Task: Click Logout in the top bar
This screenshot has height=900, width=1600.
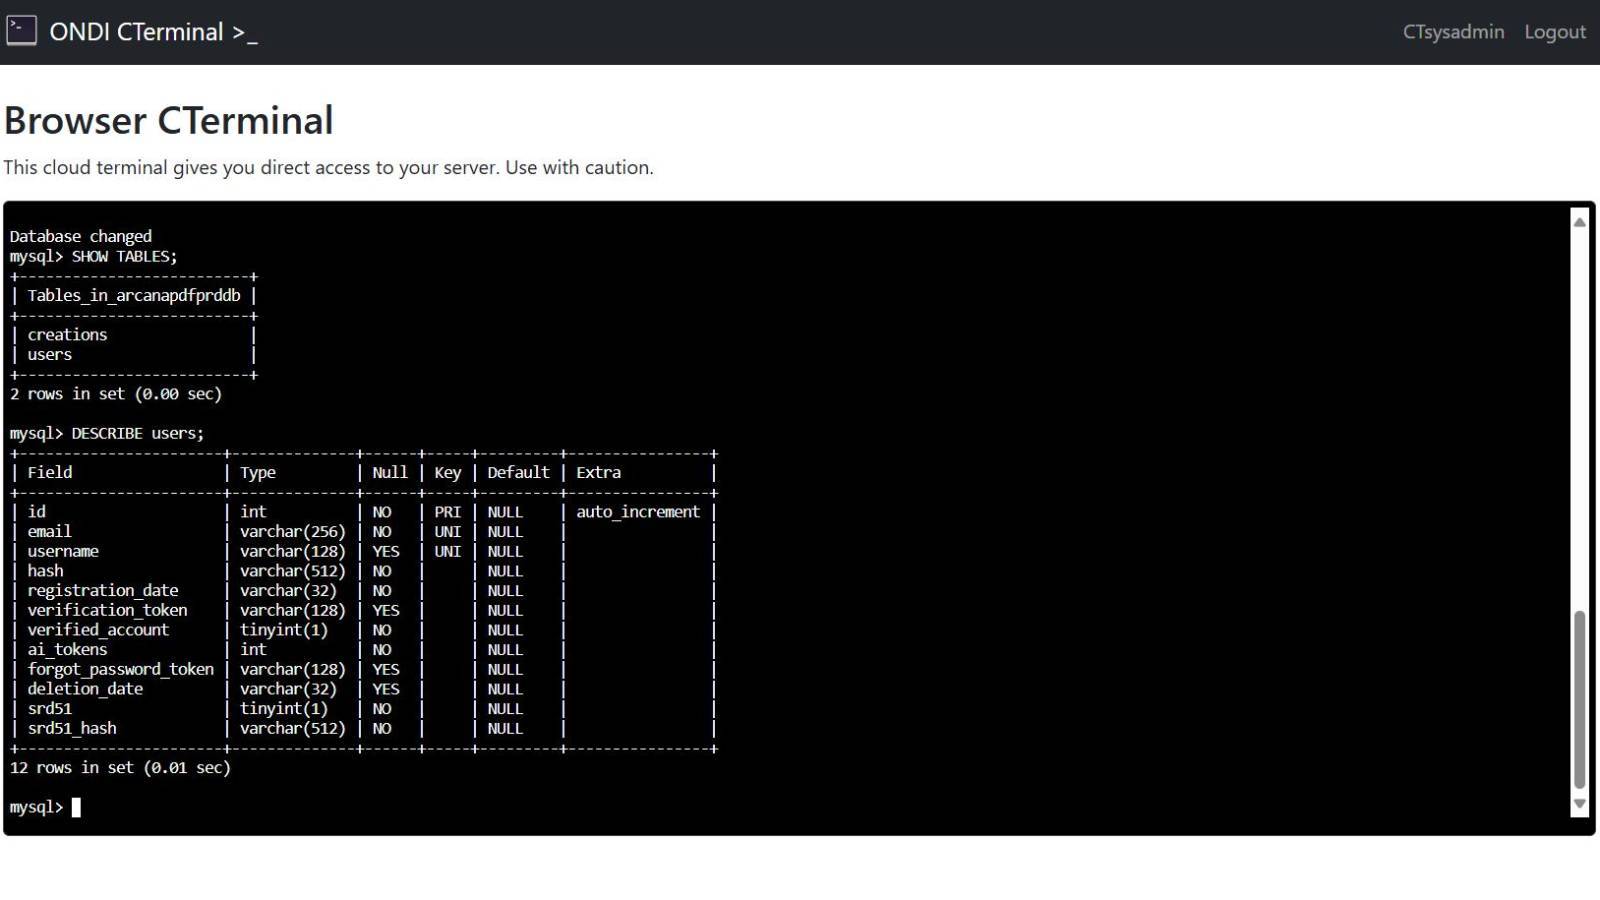Action: click(x=1554, y=32)
